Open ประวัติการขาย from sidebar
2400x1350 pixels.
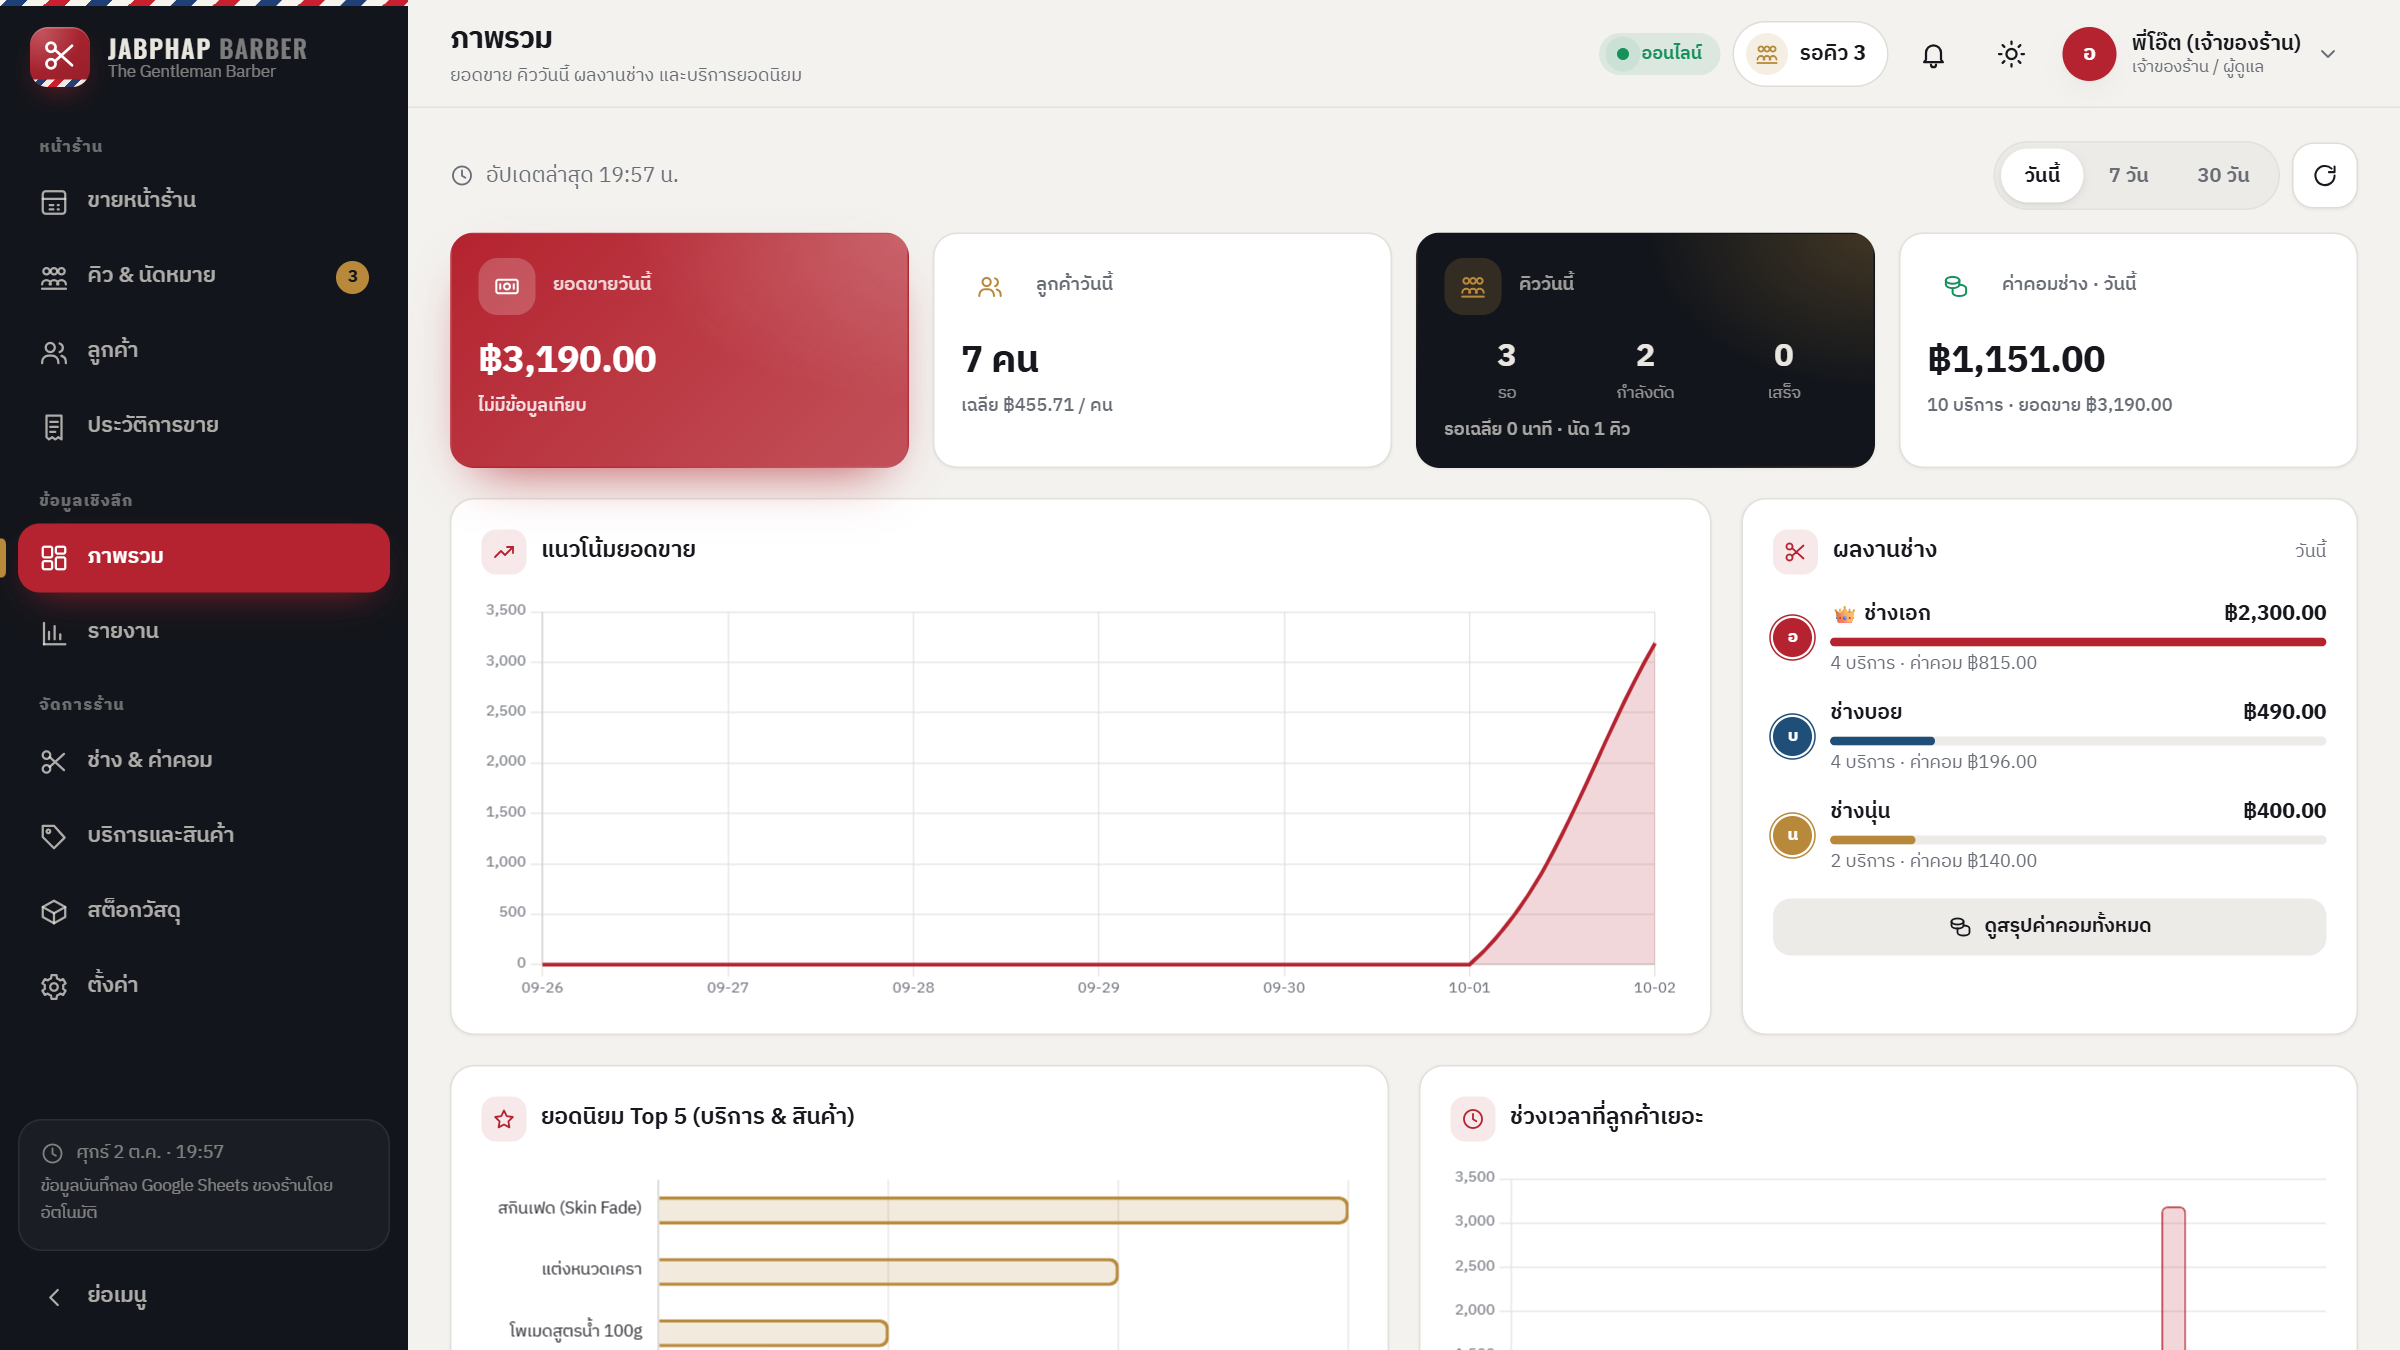[204, 426]
